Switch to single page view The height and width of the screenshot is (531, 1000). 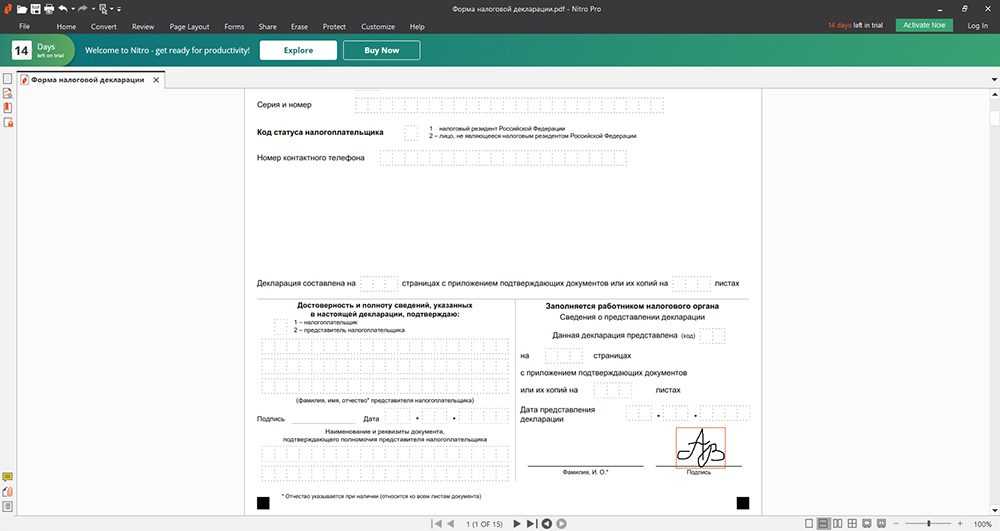coord(808,523)
